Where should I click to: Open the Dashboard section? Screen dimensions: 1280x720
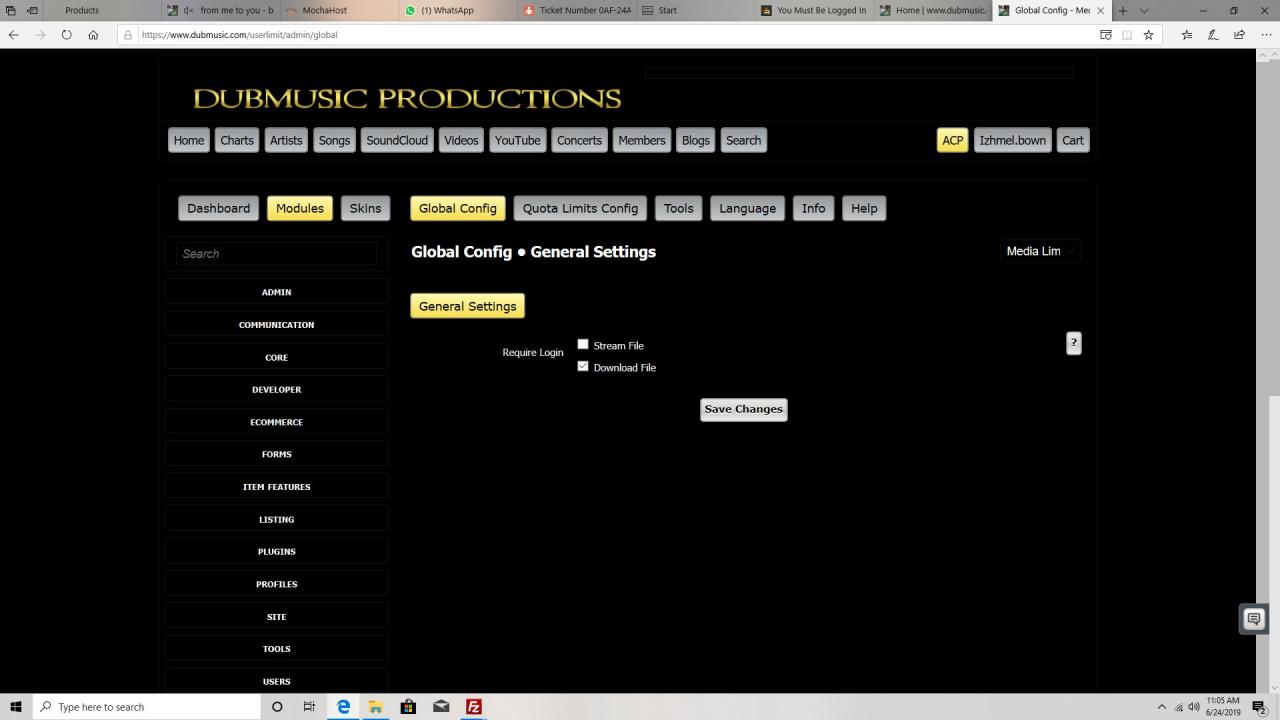pyautogui.click(x=218, y=208)
